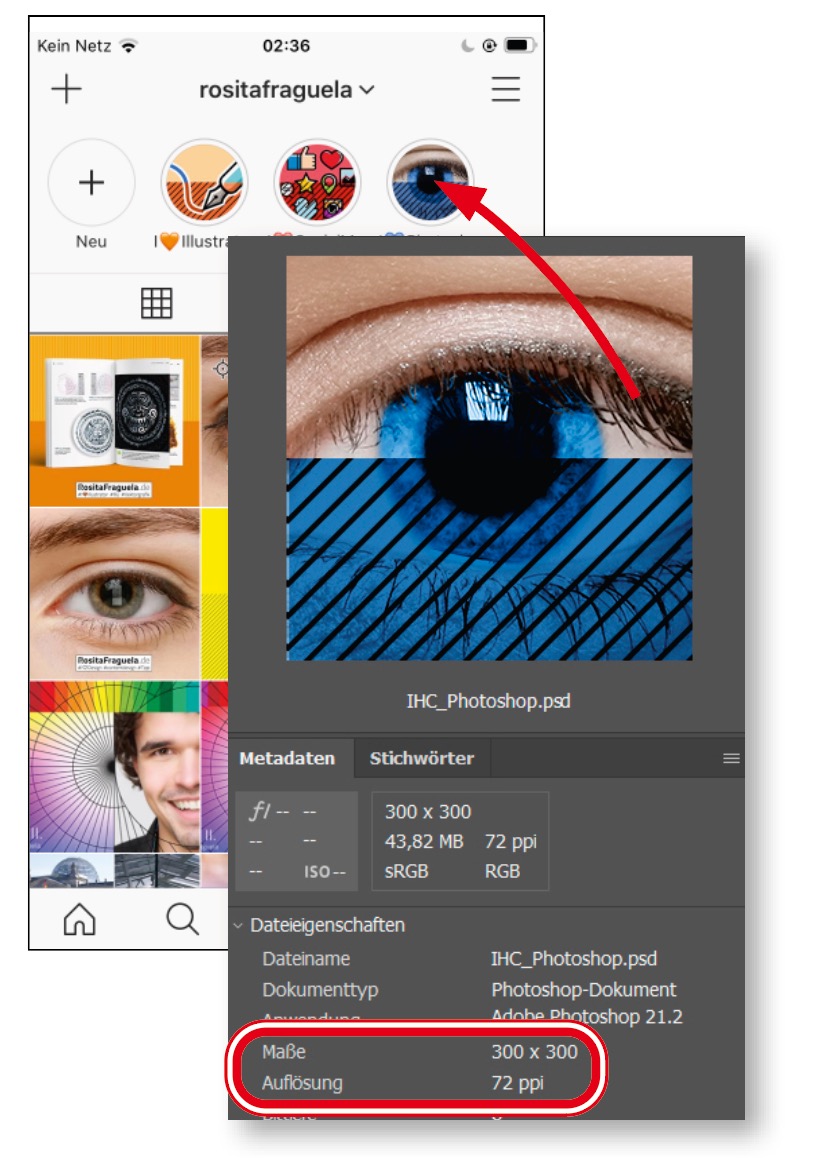Image resolution: width=816 pixels, height=1164 pixels.
Task: Tap the plus icon in Instagram header
Action: click(x=66, y=89)
